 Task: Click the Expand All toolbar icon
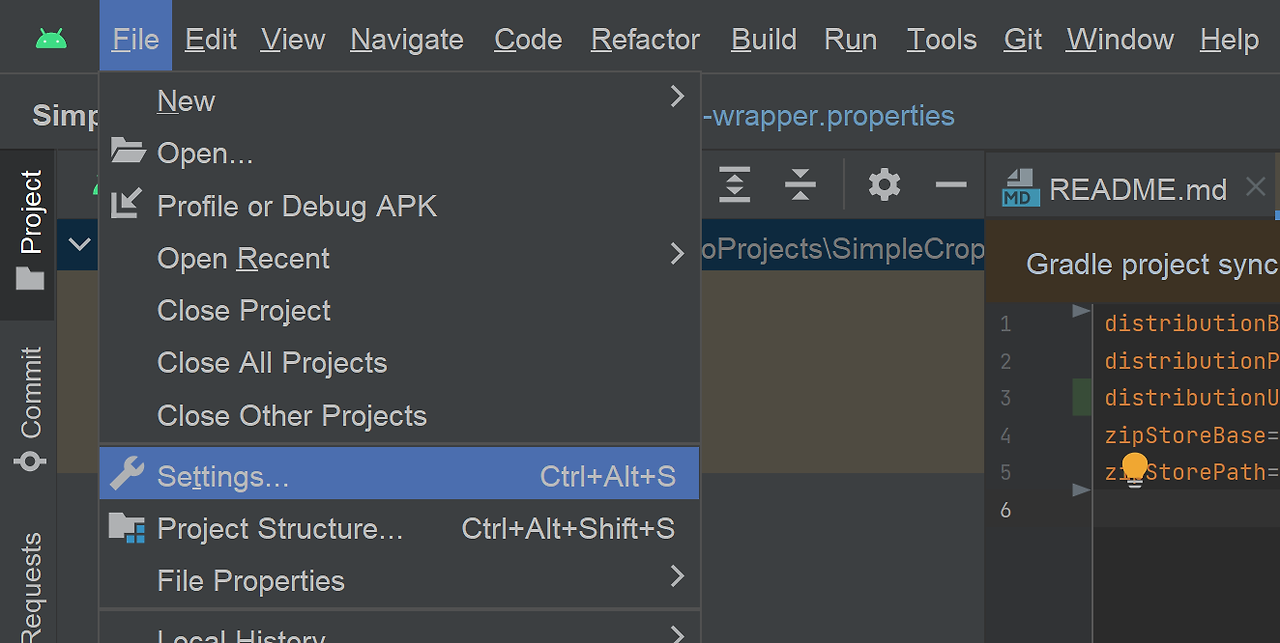tap(735, 185)
